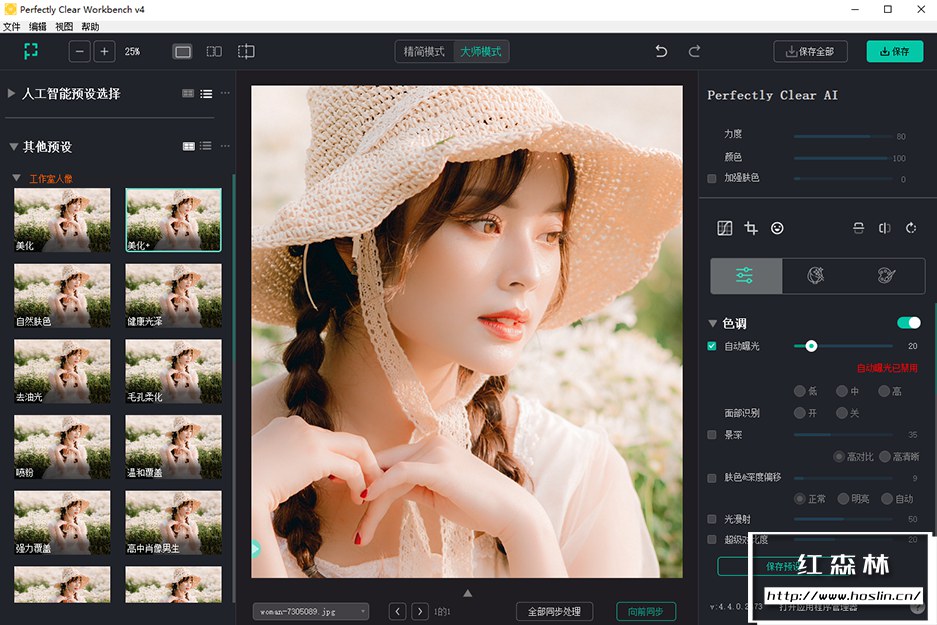Collapse the 其他预设 section
This screenshot has width=937, height=625.
tap(13, 146)
